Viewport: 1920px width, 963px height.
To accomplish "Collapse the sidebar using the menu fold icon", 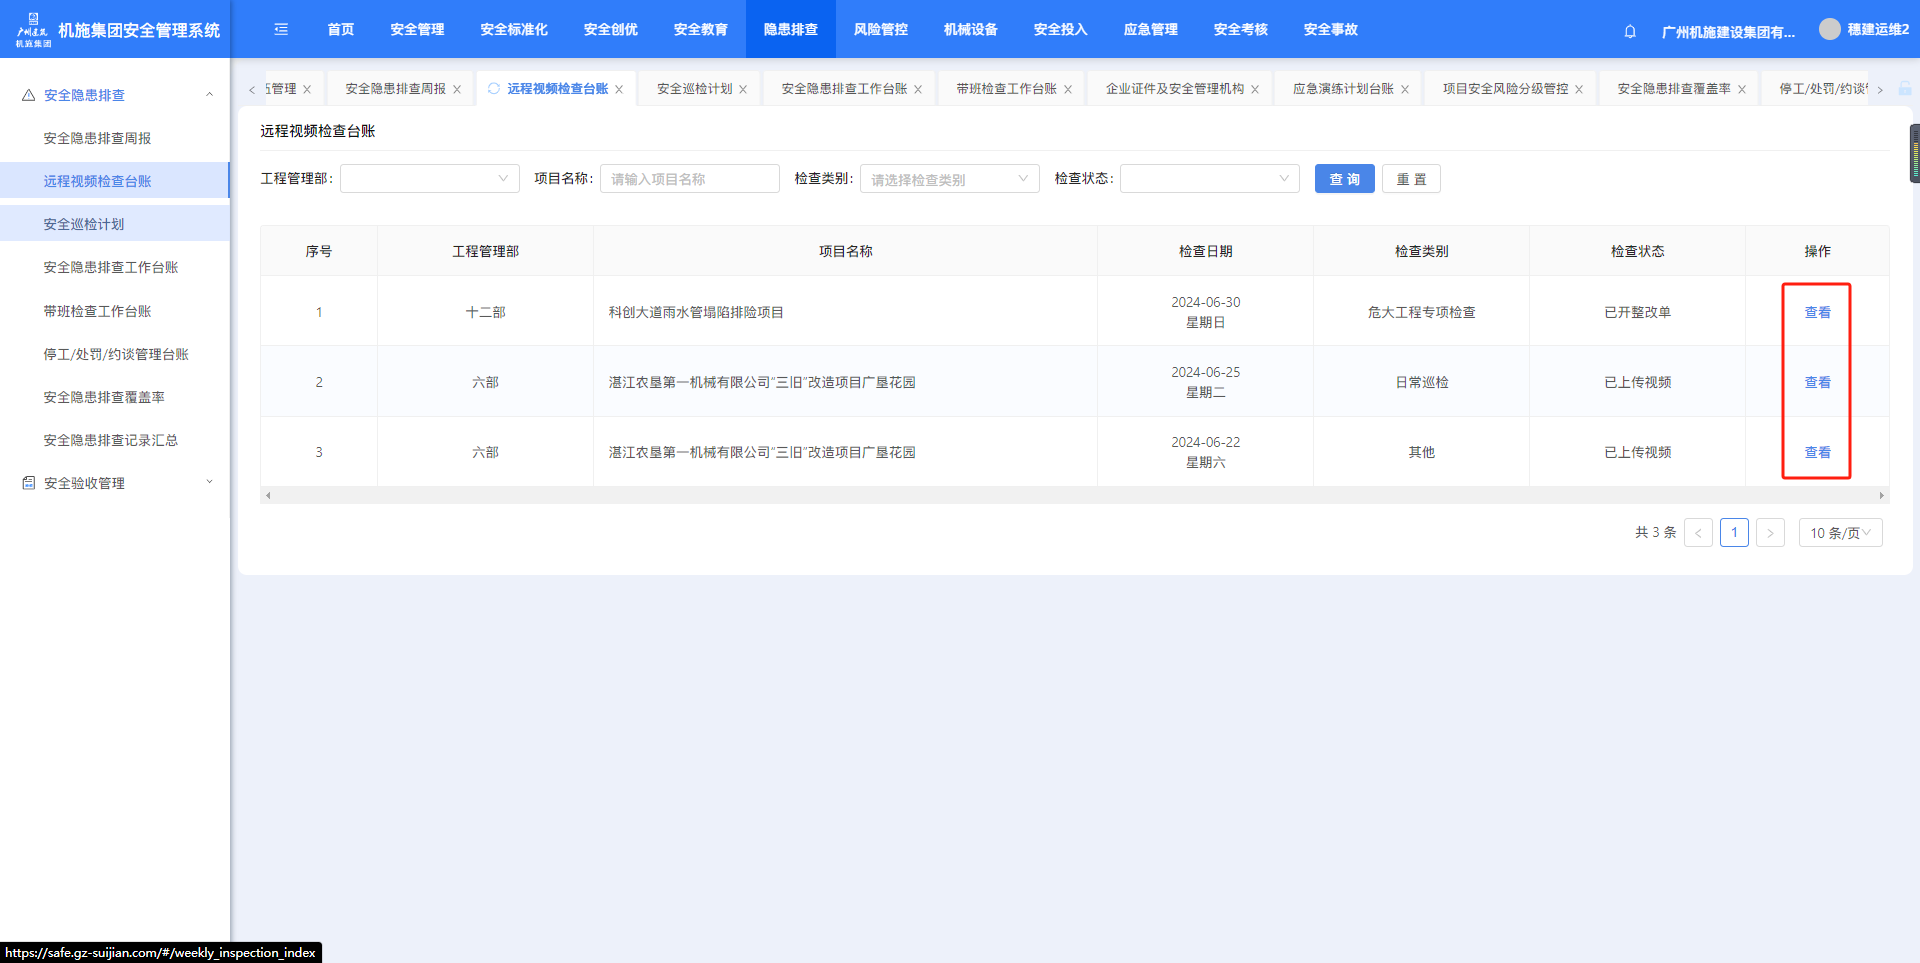I will click(x=281, y=29).
